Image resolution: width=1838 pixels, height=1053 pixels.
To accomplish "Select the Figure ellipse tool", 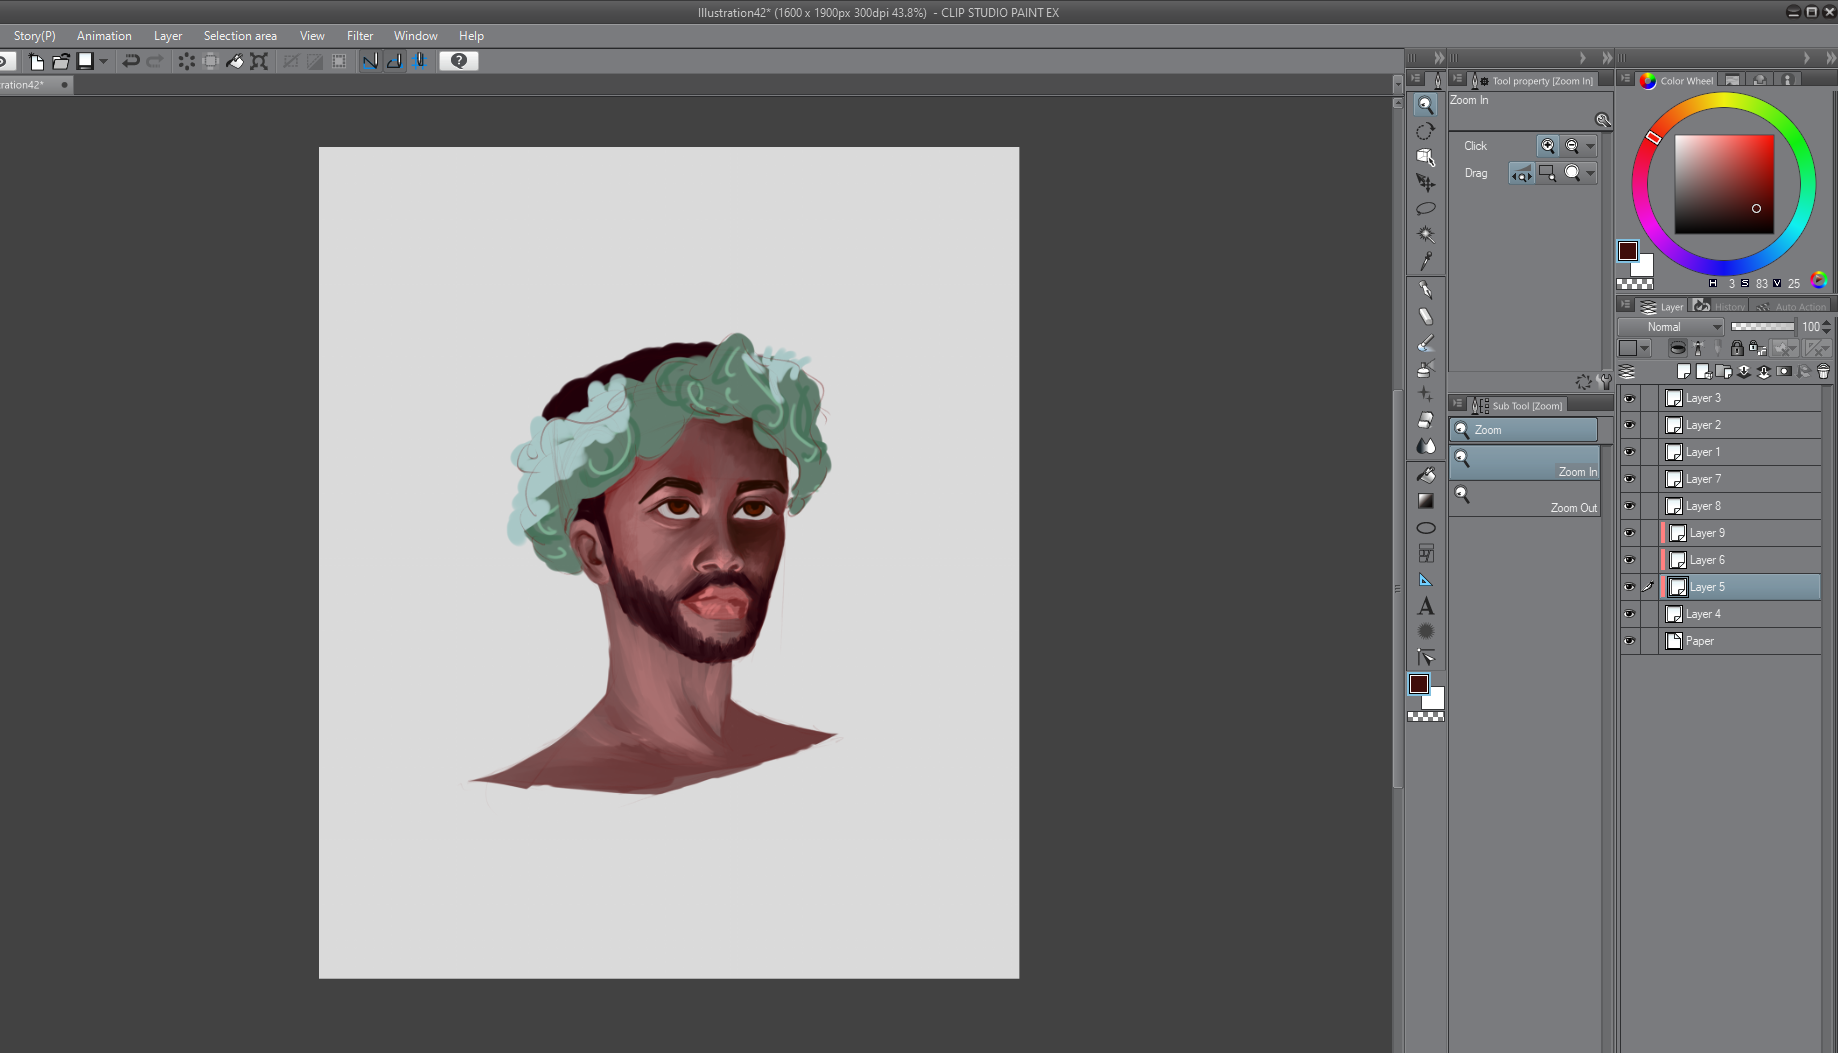I will (x=1425, y=528).
